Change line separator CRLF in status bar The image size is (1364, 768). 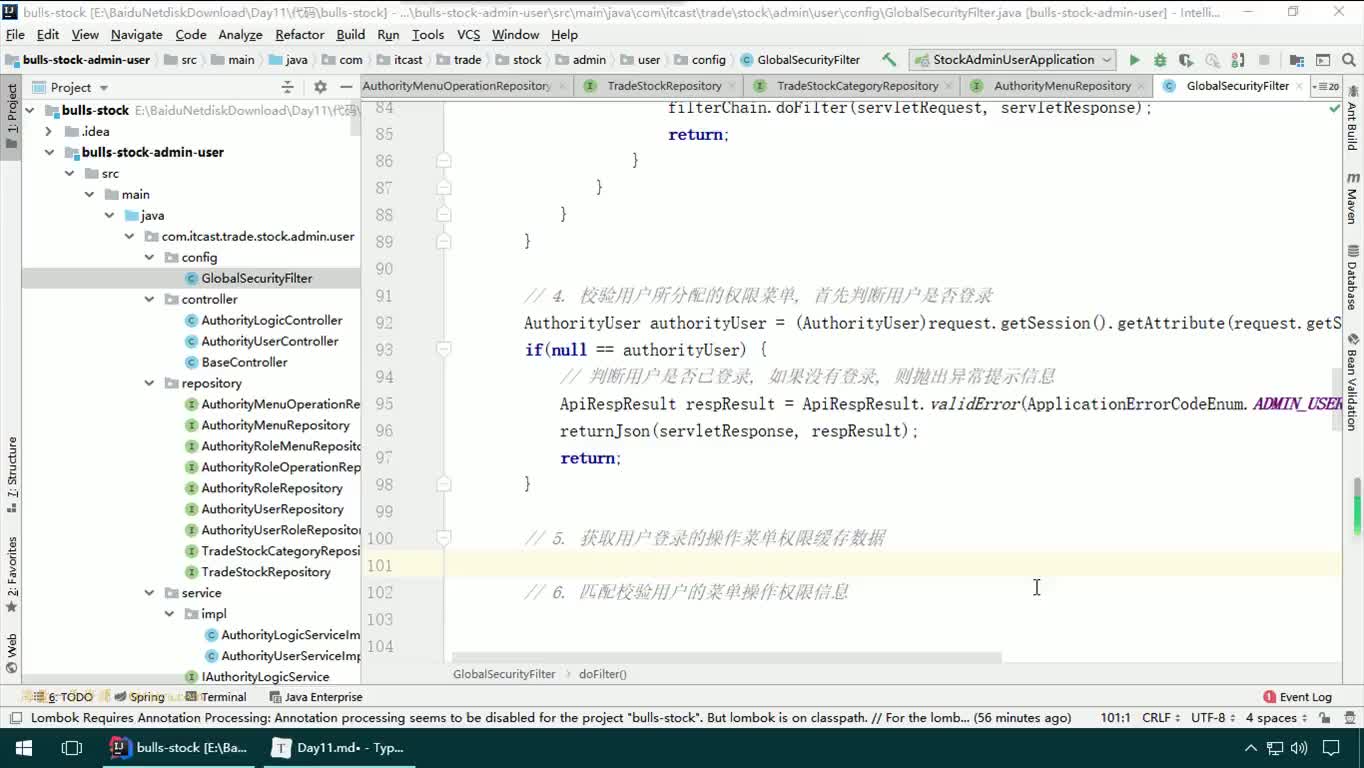point(1161,718)
